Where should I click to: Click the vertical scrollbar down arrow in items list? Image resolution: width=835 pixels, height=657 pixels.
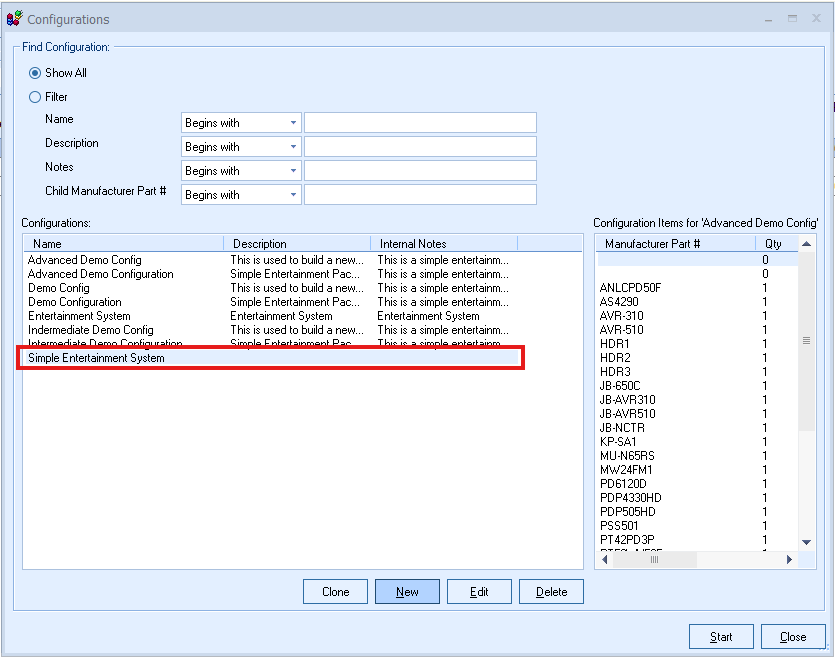click(807, 542)
